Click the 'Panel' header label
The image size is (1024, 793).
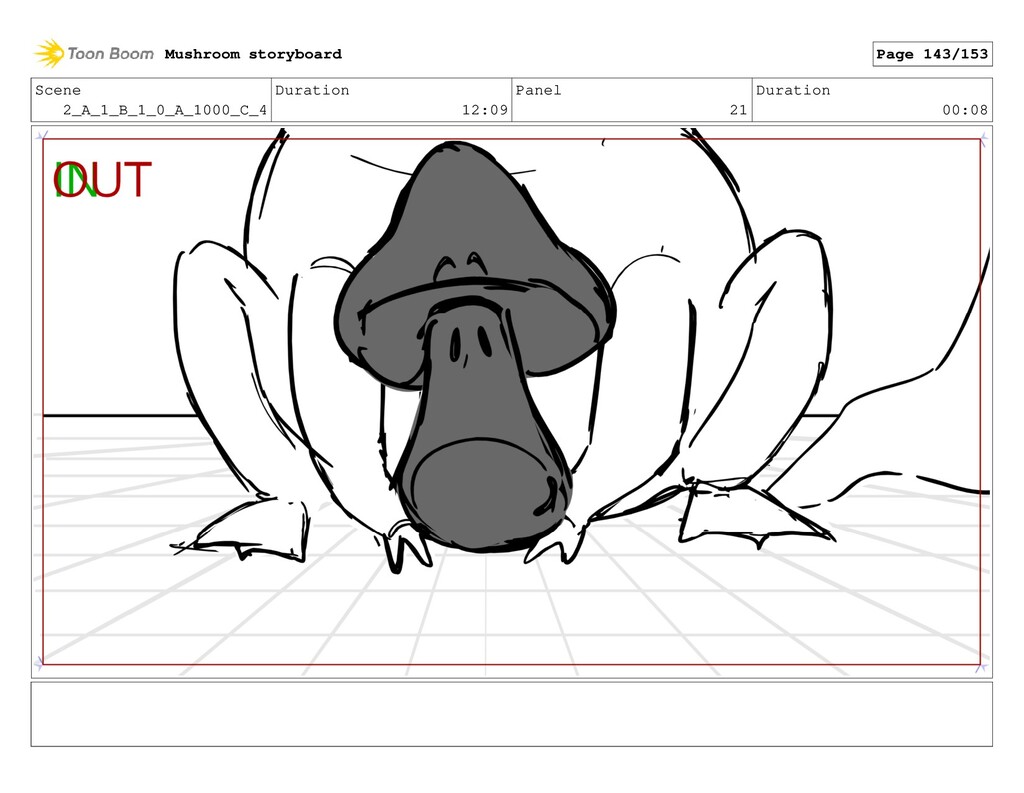[x=538, y=90]
